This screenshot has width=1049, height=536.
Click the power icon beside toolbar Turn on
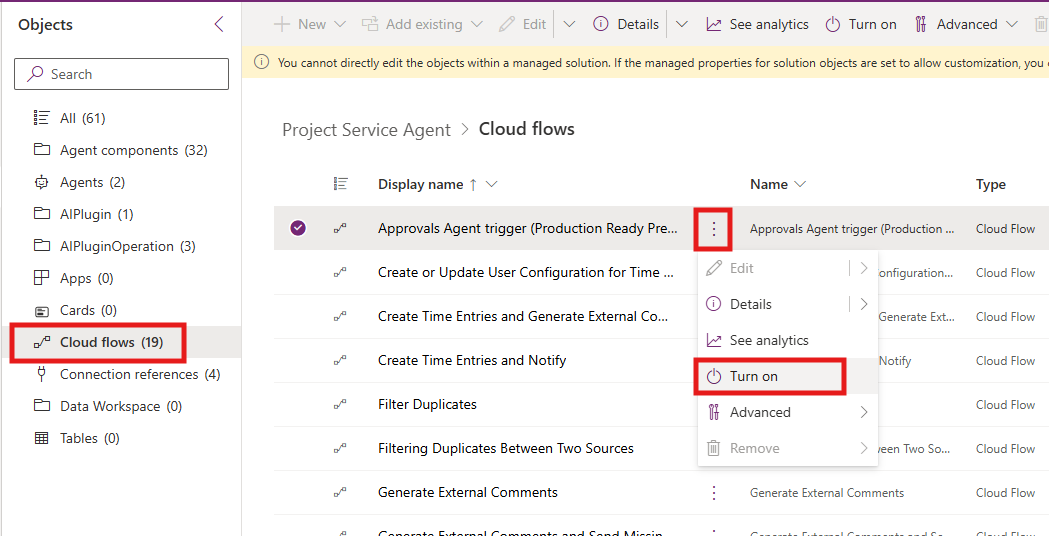click(832, 25)
